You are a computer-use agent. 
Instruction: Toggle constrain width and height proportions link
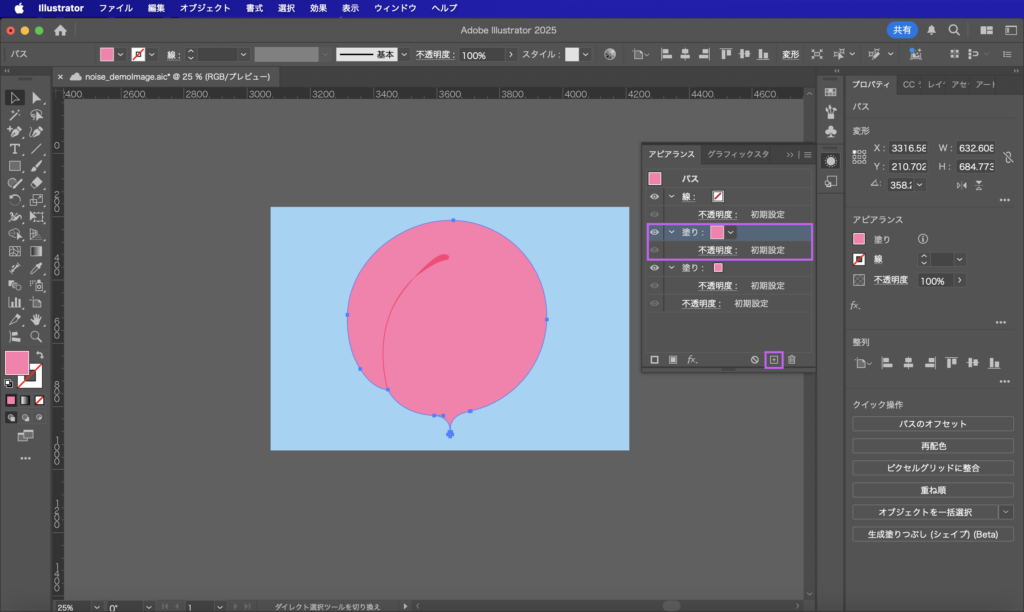click(x=1008, y=157)
